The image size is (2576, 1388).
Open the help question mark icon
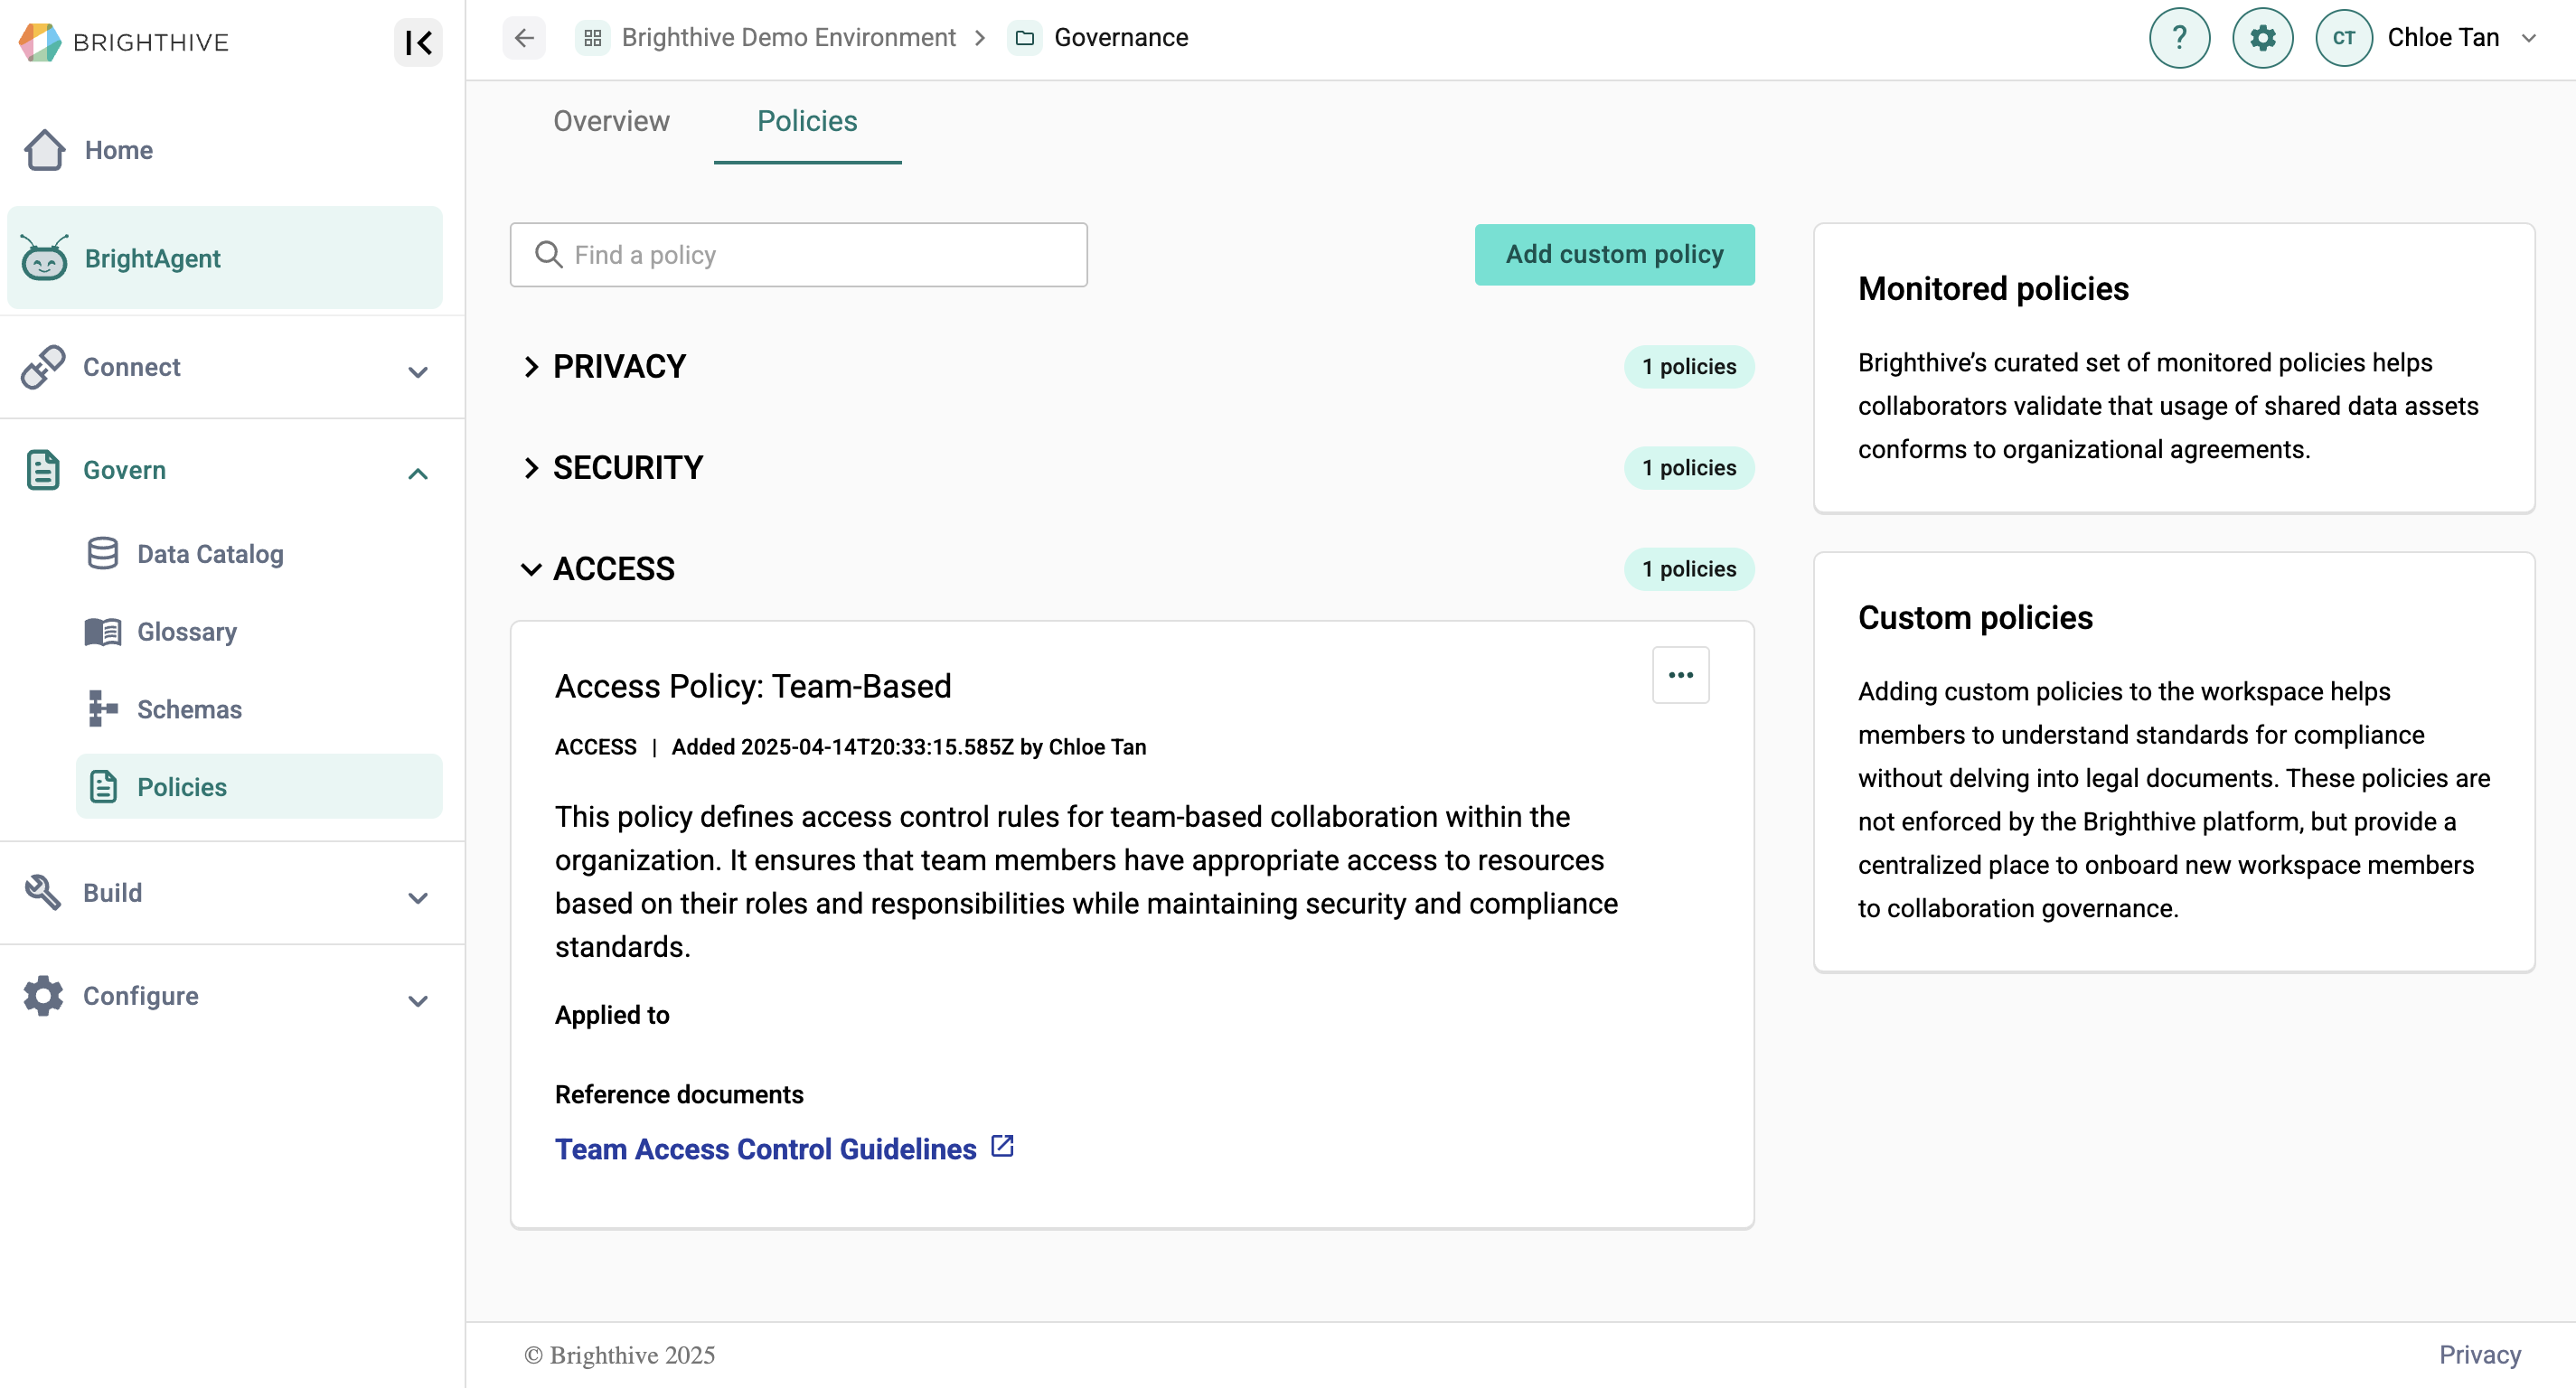pyautogui.click(x=2179, y=38)
